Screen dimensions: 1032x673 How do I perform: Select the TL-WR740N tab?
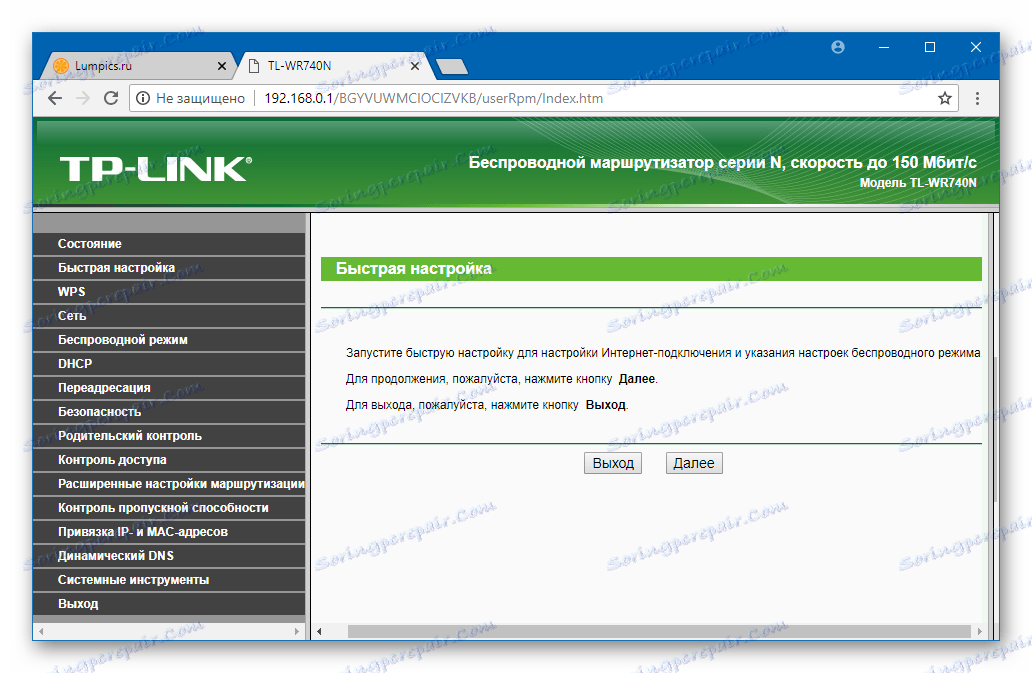(x=332, y=66)
